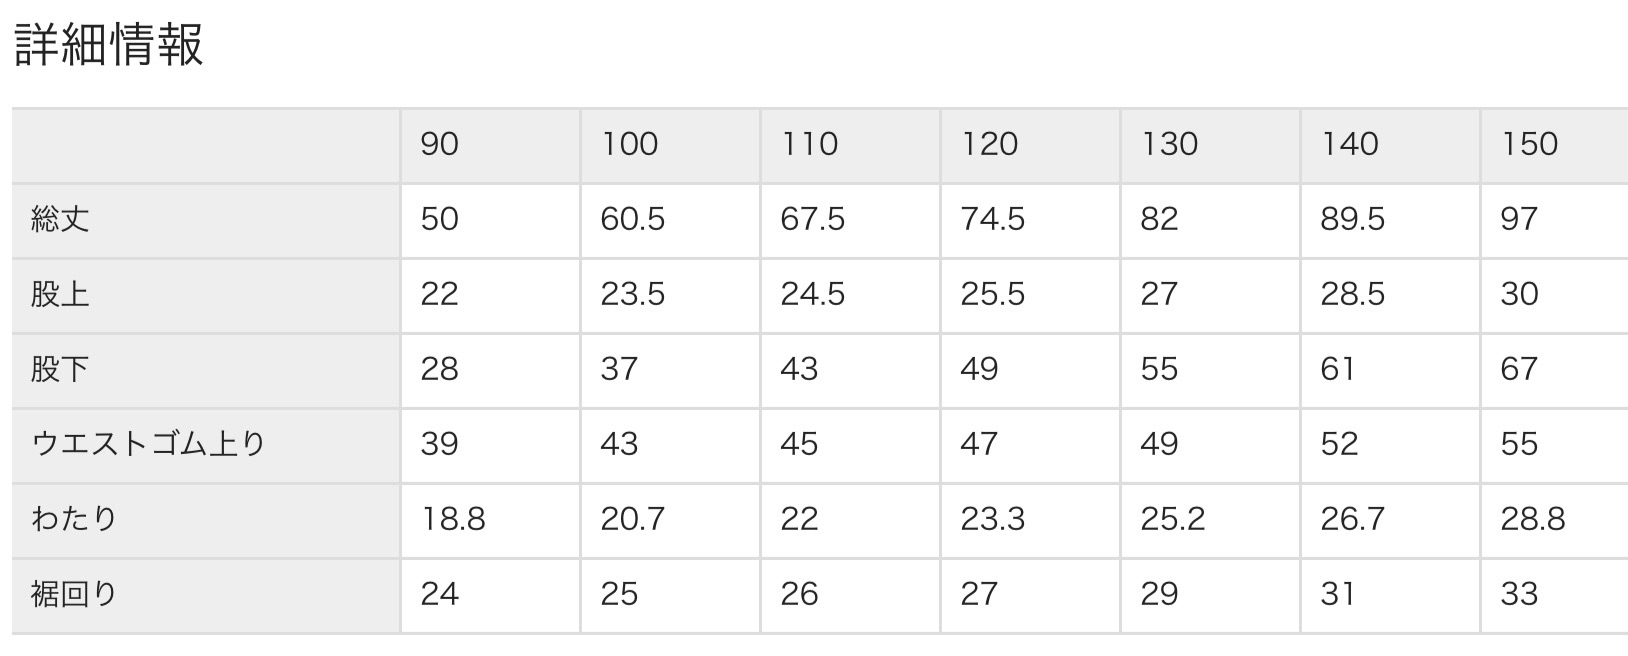The height and width of the screenshot is (656, 1628).
Task: Select 股下 value for size 130
Action: click(x=1159, y=369)
